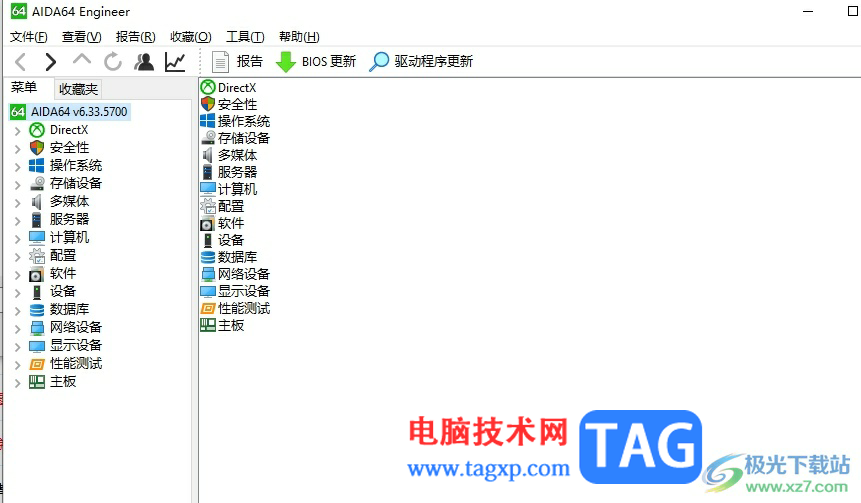Image resolution: width=861 pixels, height=503 pixels.
Task: Expand the 配置 tree node
Action: click(18, 256)
